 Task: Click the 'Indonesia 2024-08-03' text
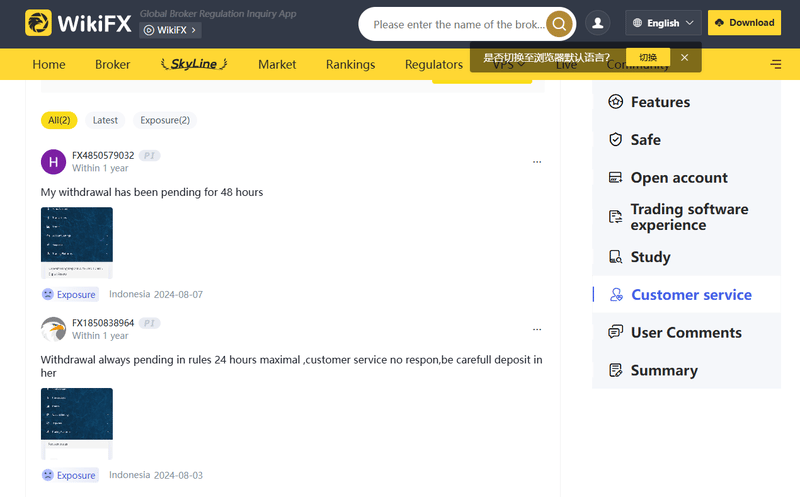[156, 475]
